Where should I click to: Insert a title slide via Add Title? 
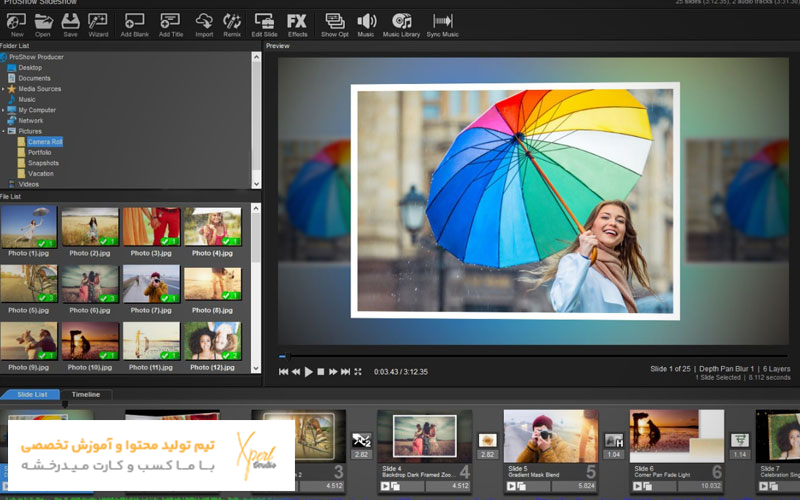[x=170, y=24]
